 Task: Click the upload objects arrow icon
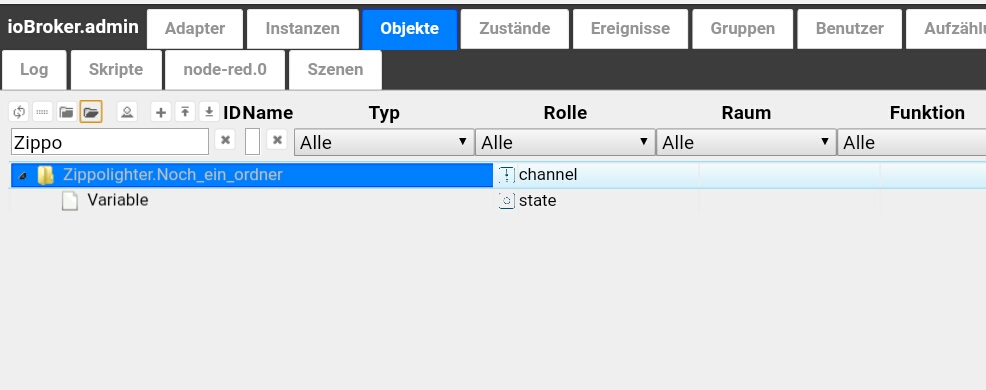point(185,113)
